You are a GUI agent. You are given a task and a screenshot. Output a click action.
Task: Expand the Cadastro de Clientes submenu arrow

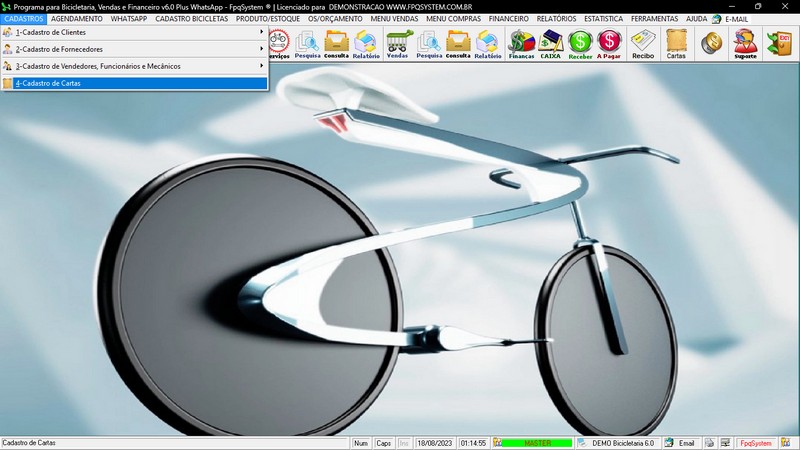(x=261, y=32)
